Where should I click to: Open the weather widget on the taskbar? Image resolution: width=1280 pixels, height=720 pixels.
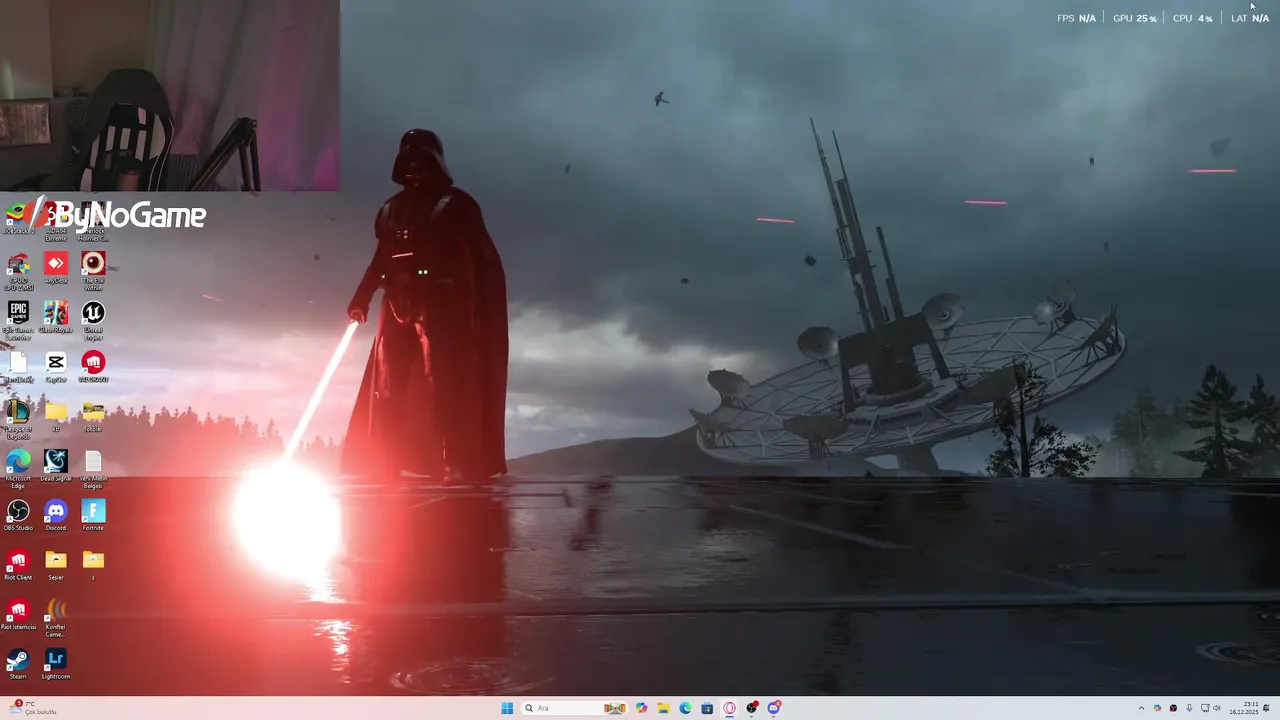pos(32,708)
